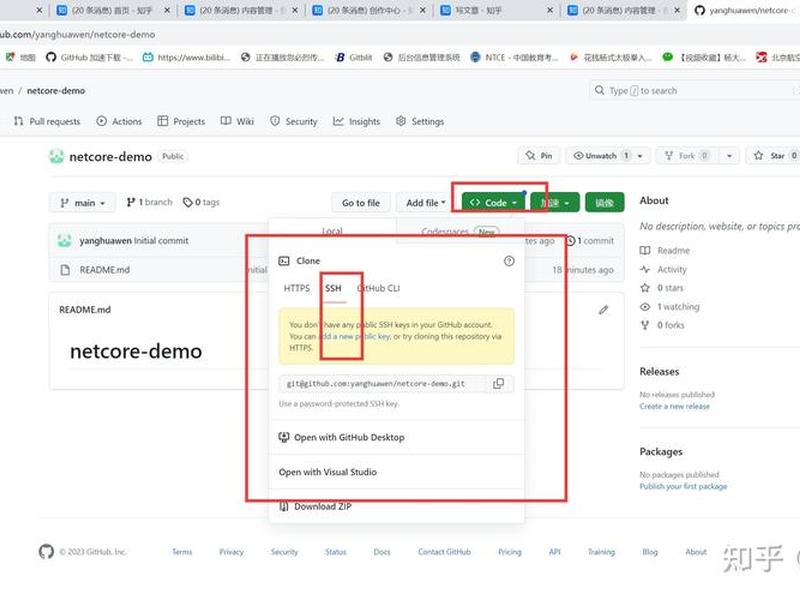Open the Pull requests tab
This screenshot has height=600, width=800.
pos(47,121)
